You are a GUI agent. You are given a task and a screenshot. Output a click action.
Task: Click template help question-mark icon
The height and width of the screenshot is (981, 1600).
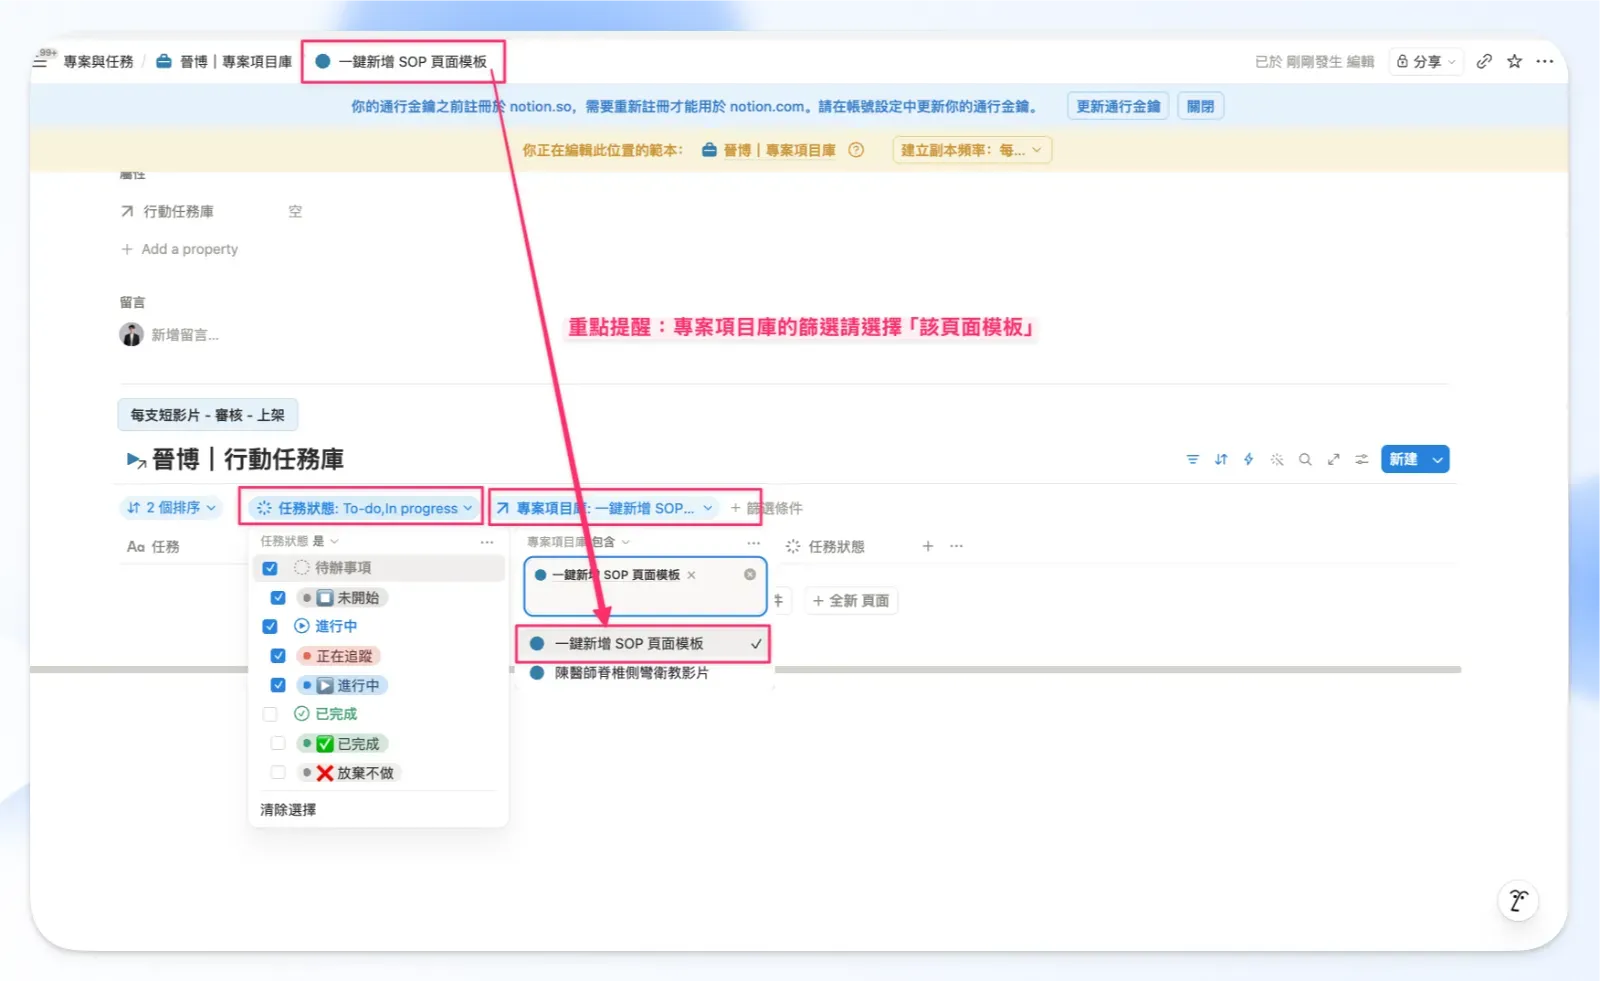(856, 150)
